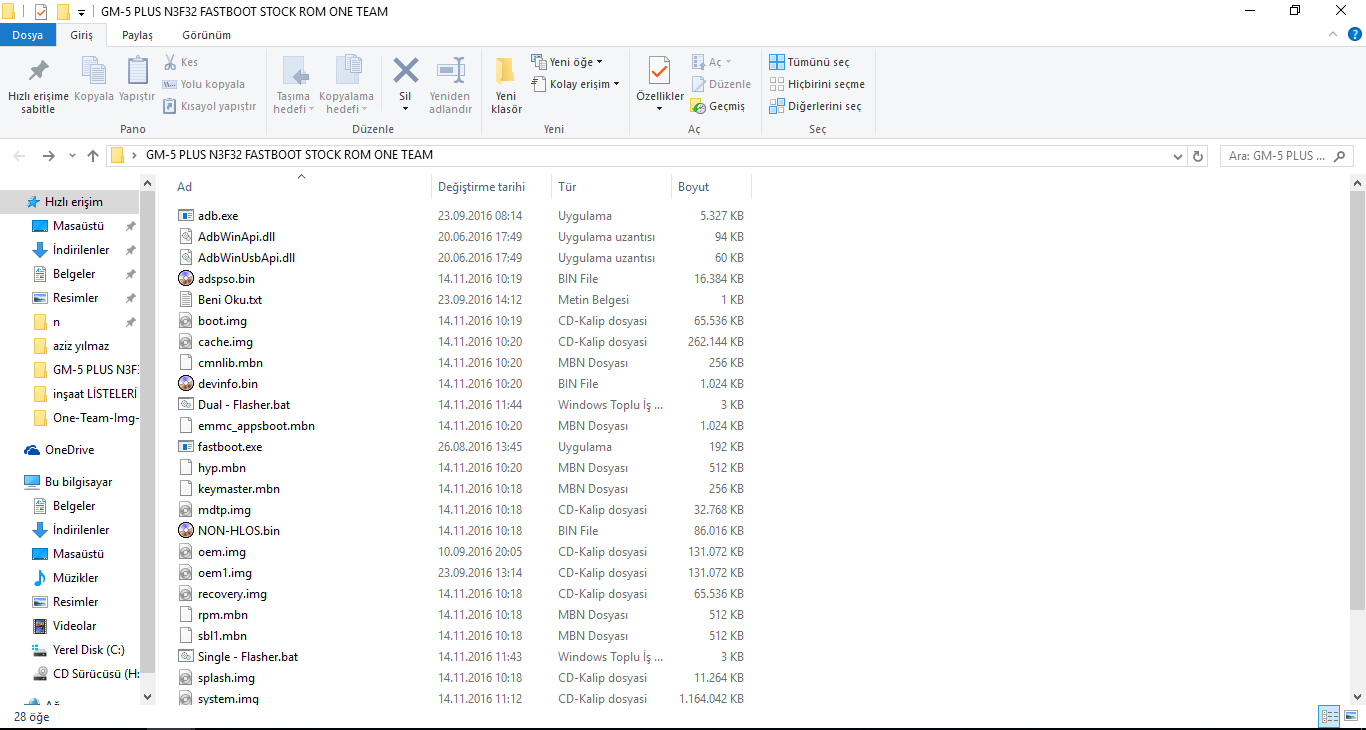Open the Dosya menu
Screen dimensions: 1366x730
(x=28, y=35)
